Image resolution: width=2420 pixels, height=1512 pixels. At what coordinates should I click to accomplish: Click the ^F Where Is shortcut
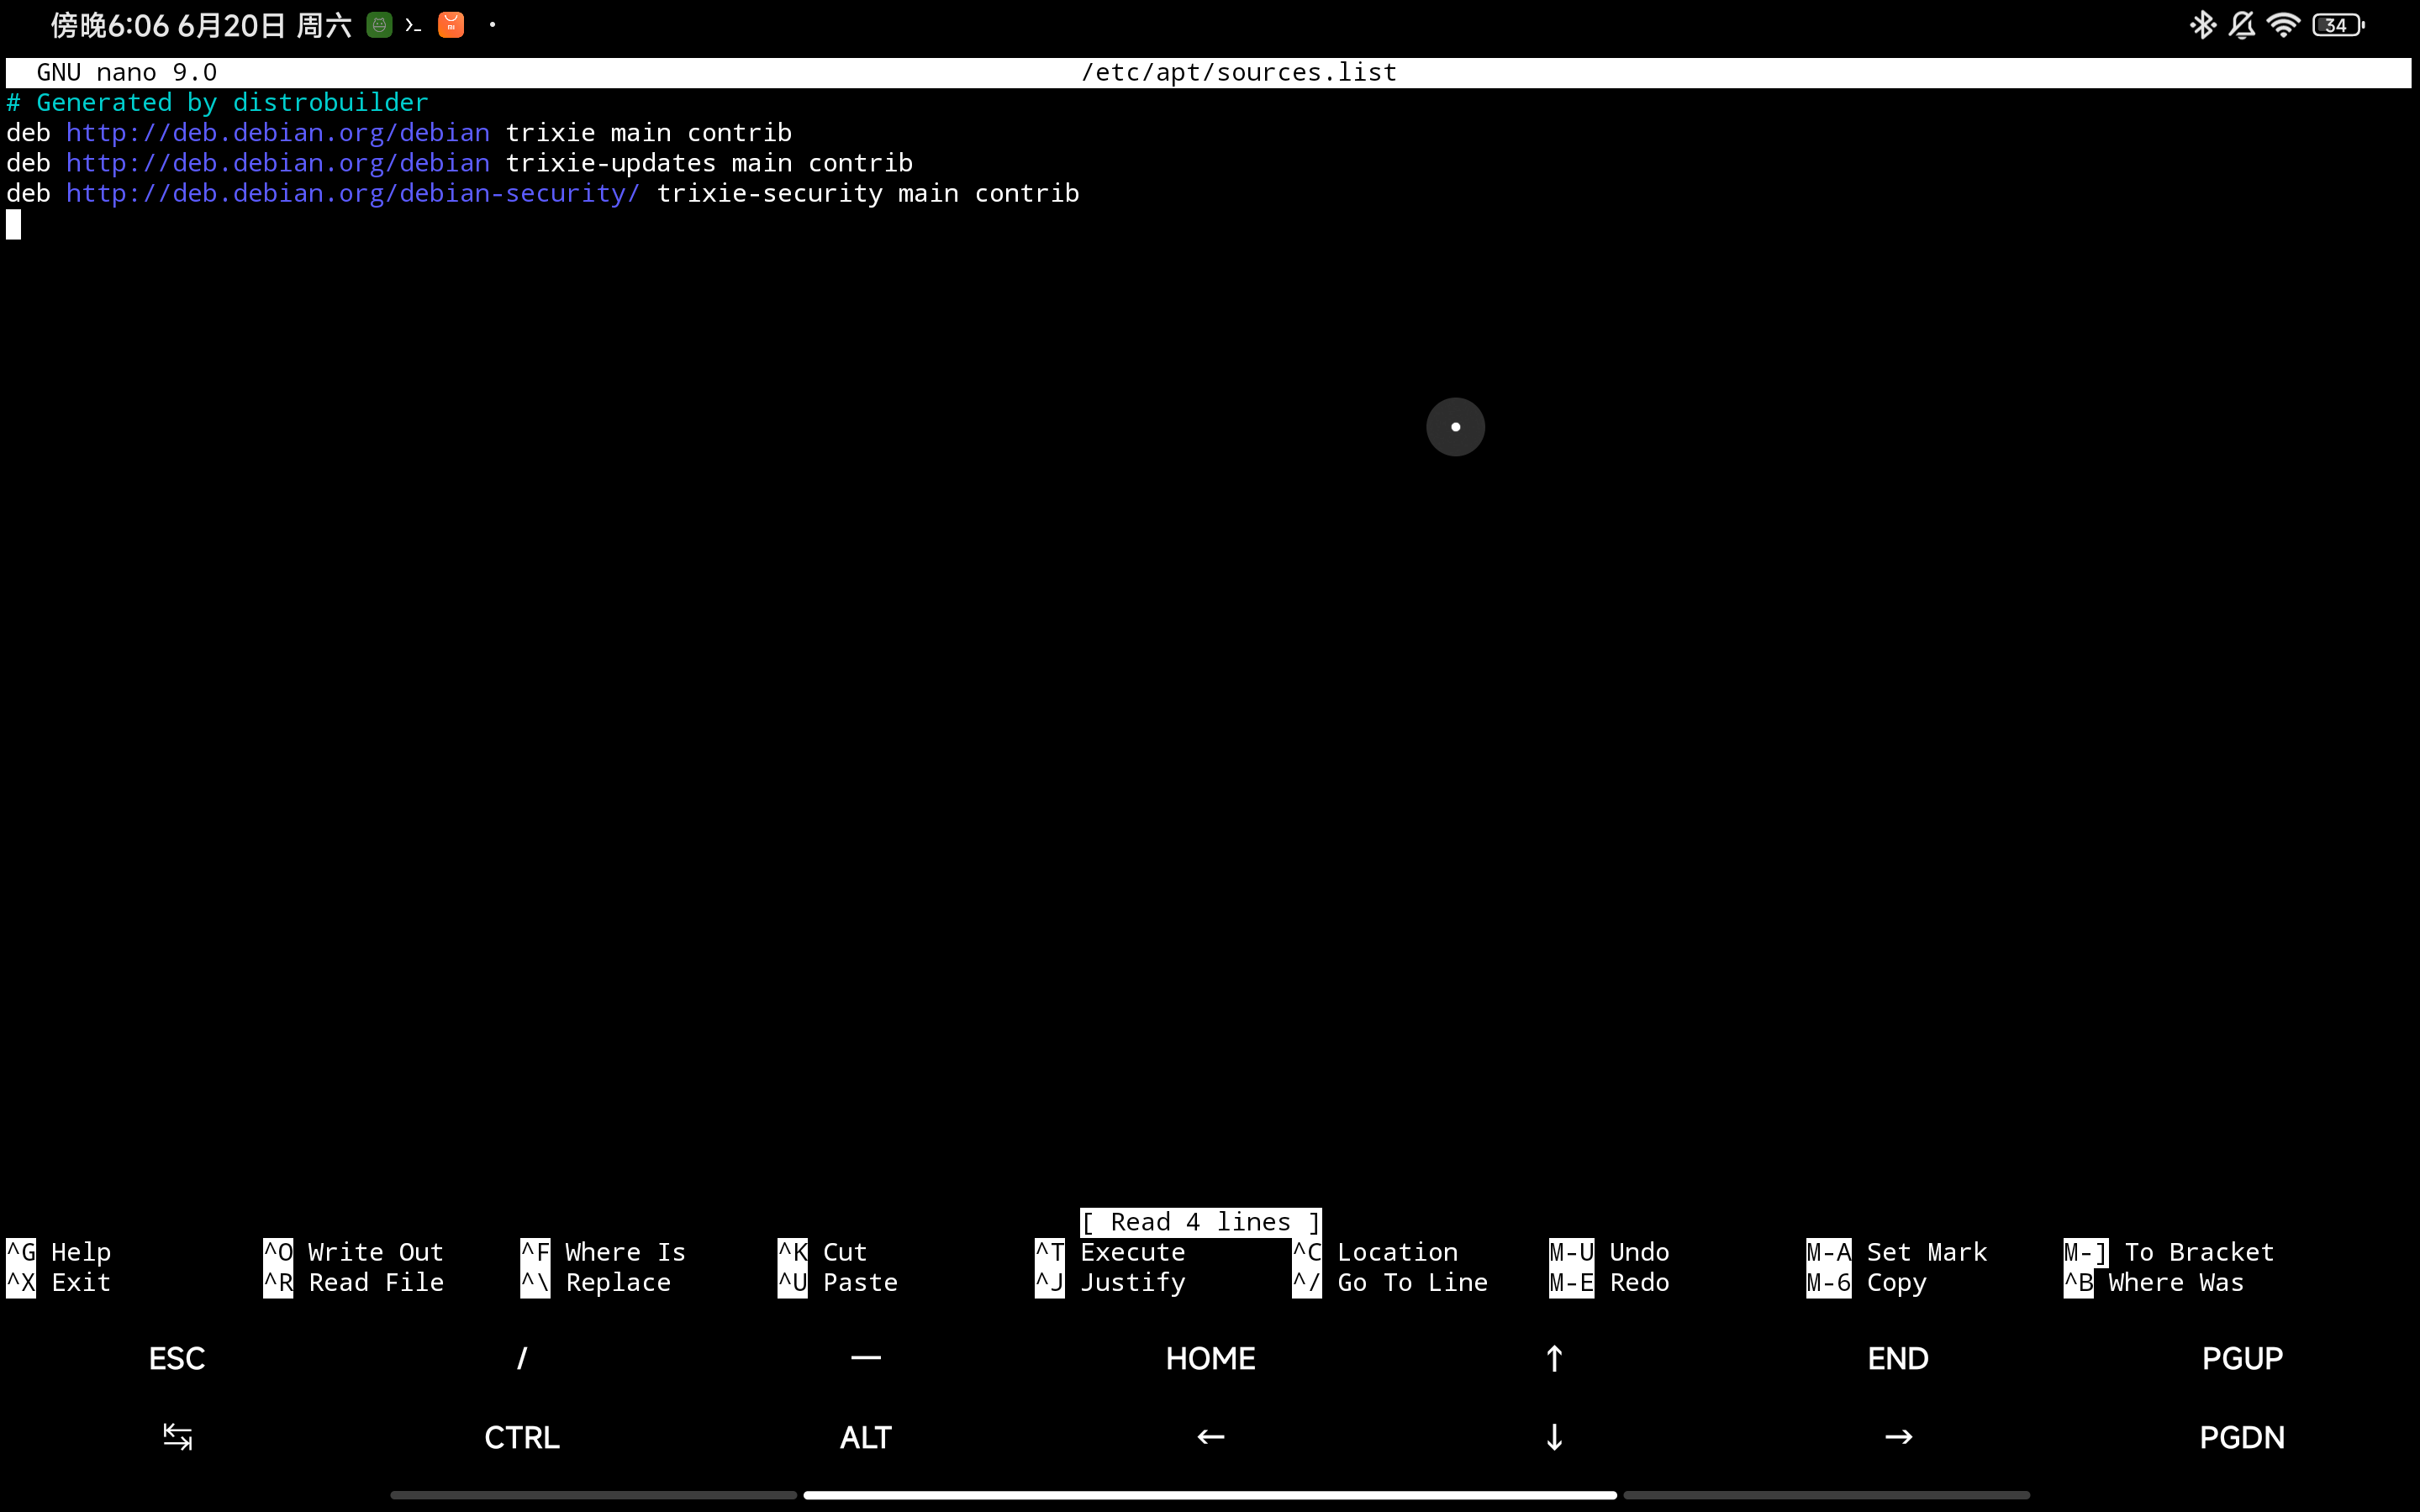pos(603,1252)
